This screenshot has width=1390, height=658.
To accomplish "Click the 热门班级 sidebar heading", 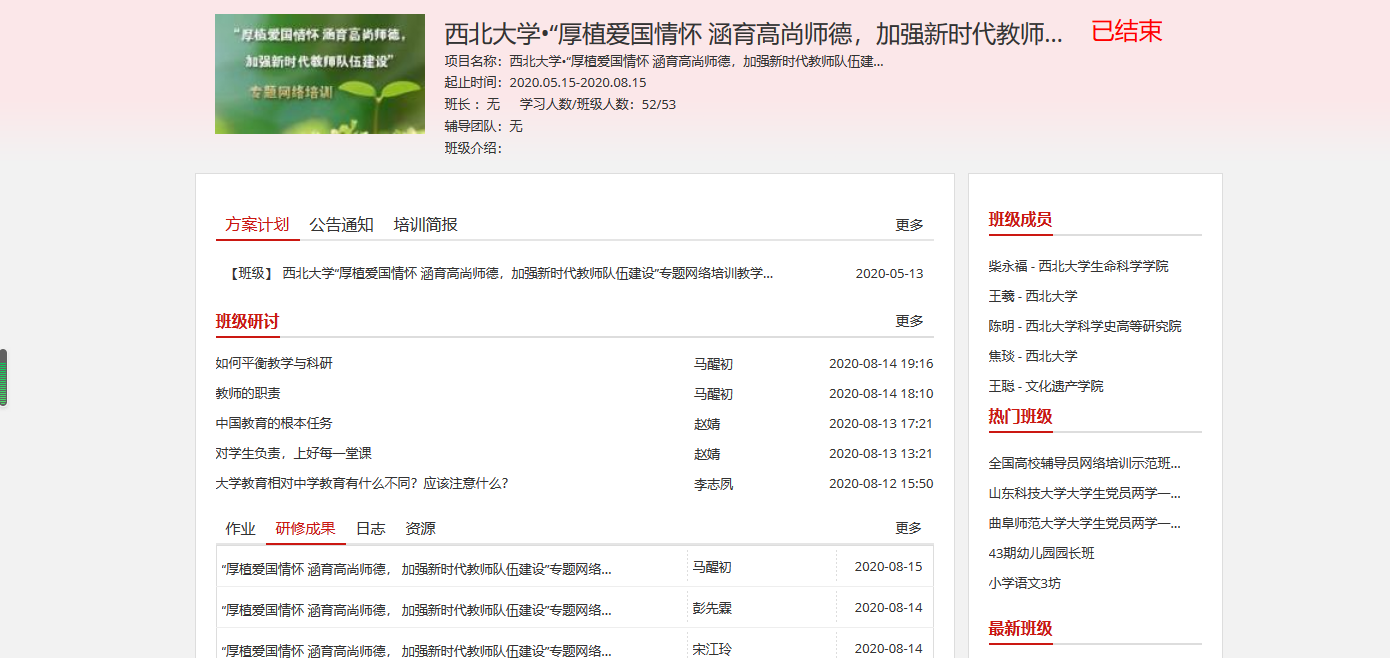I will click(x=1020, y=417).
